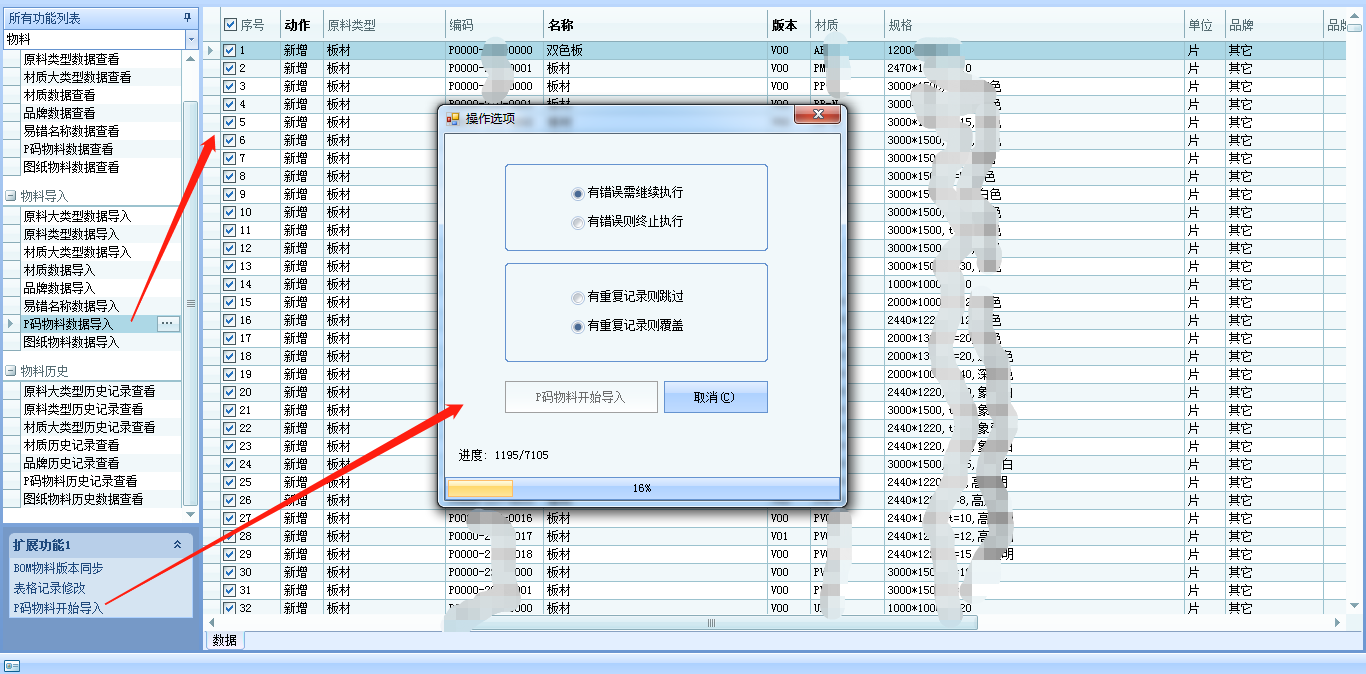Toggle the select-all checkbox beside 序号 header
This screenshot has height=674, width=1366.
coord(231,25)
